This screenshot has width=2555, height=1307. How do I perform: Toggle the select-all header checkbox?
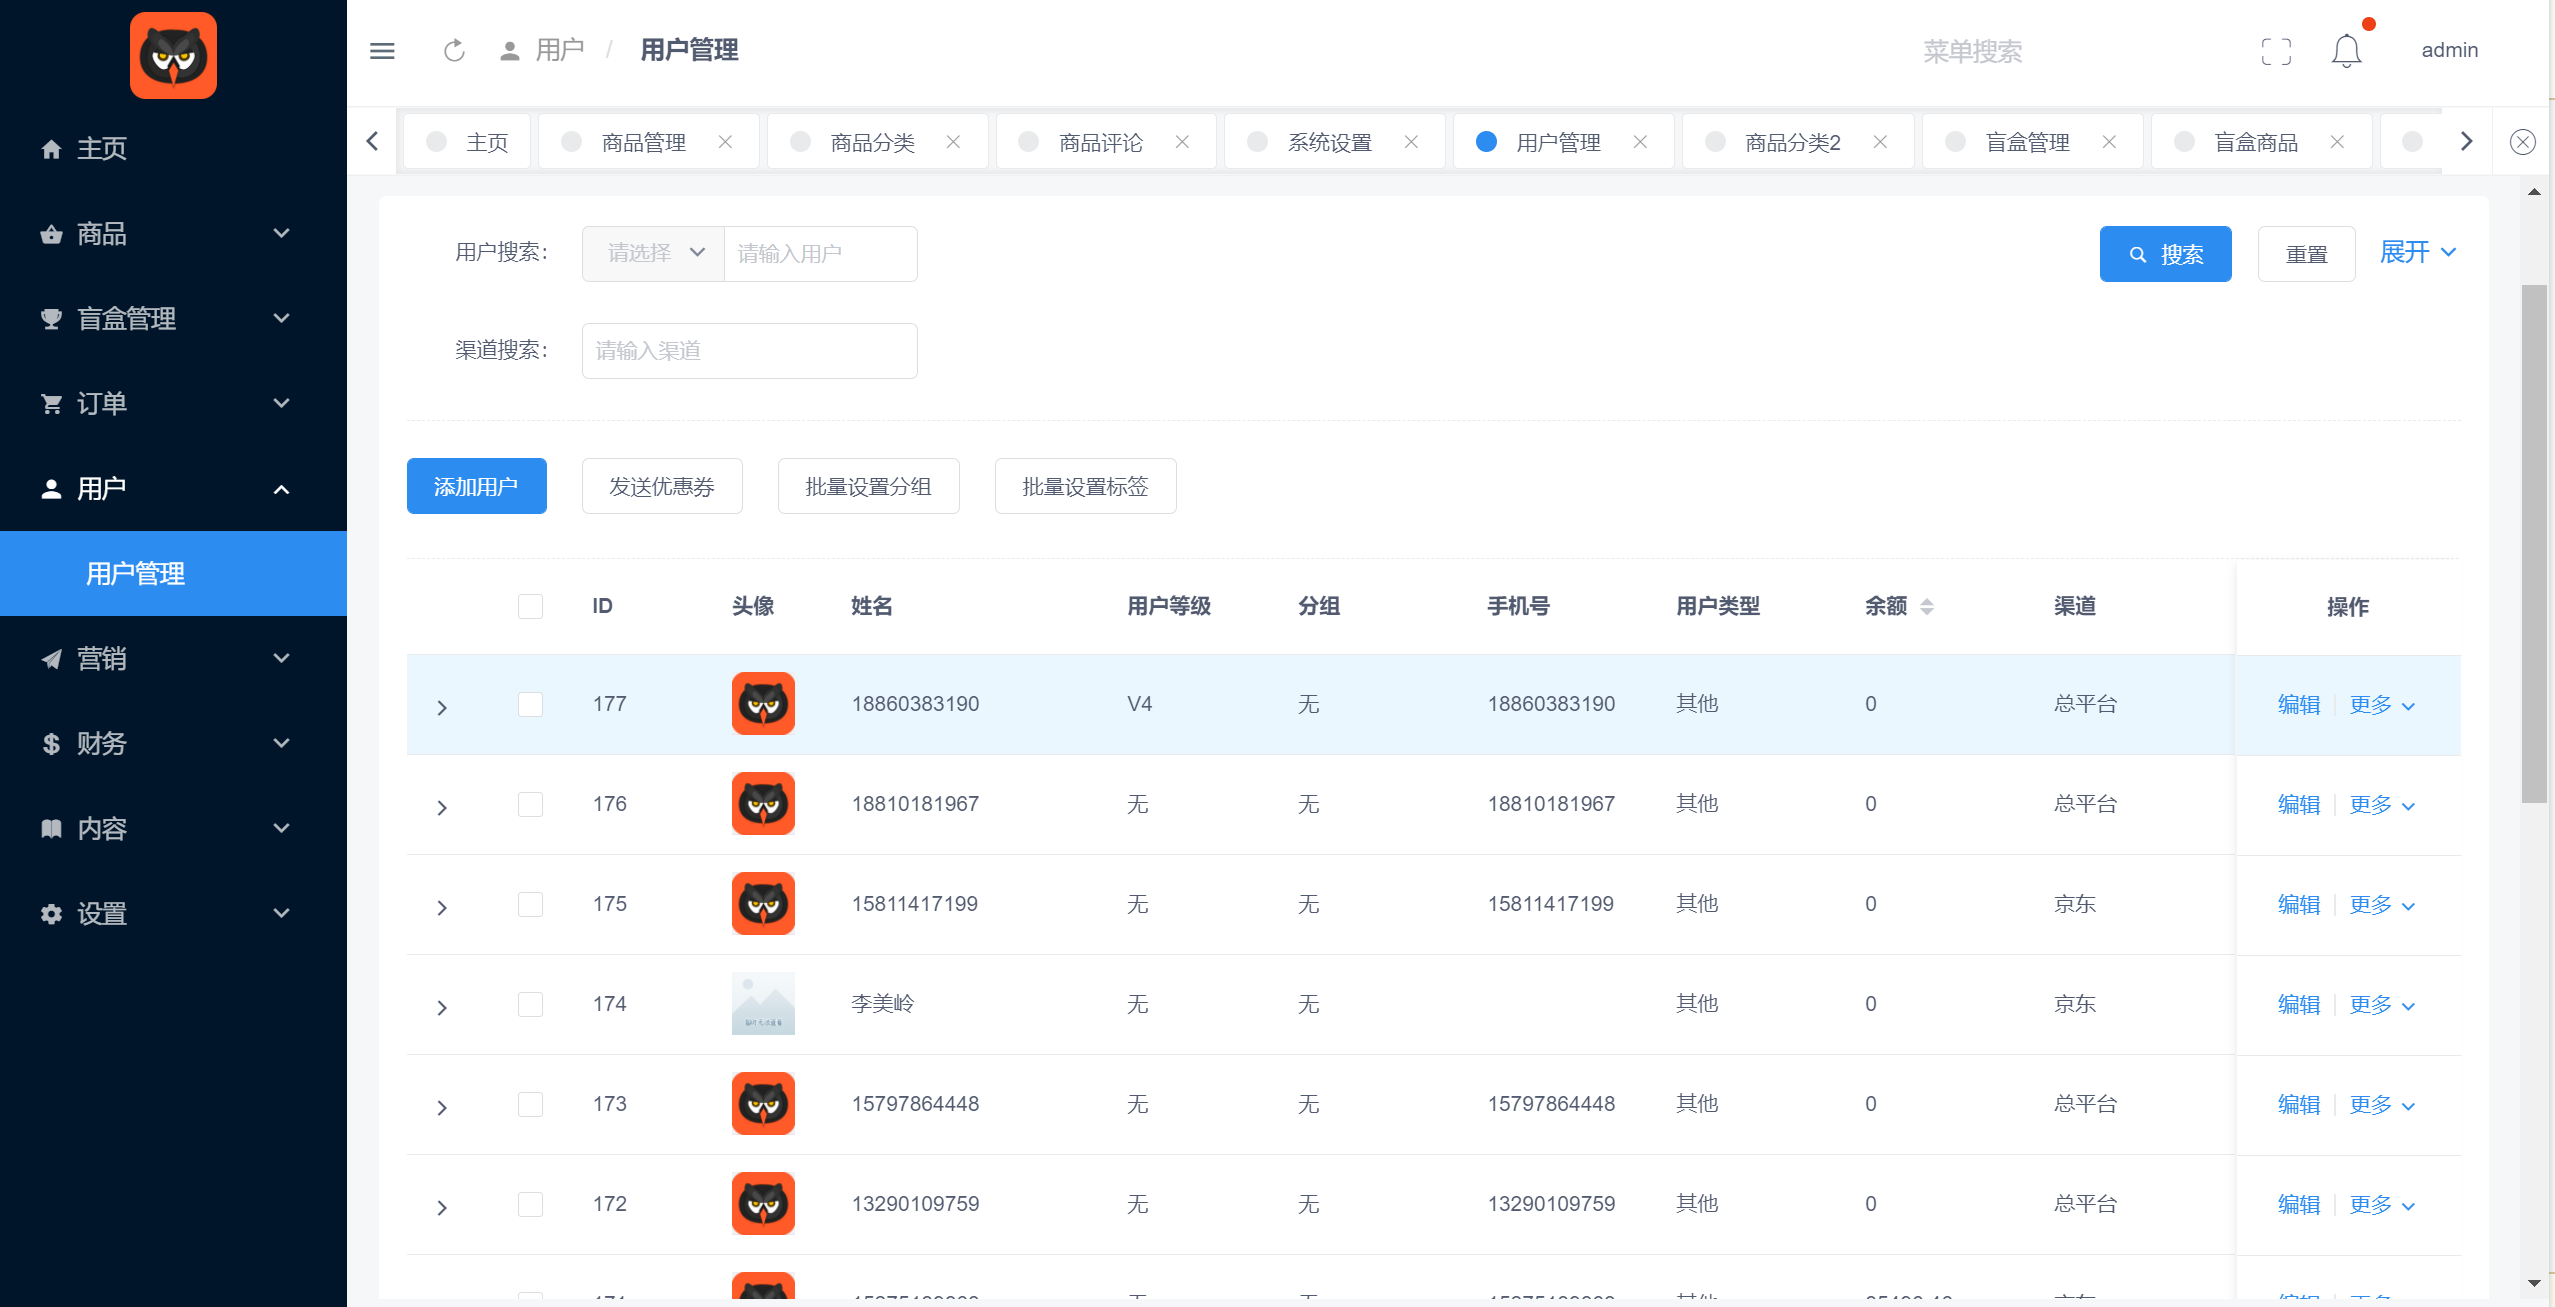coord(530,606)
